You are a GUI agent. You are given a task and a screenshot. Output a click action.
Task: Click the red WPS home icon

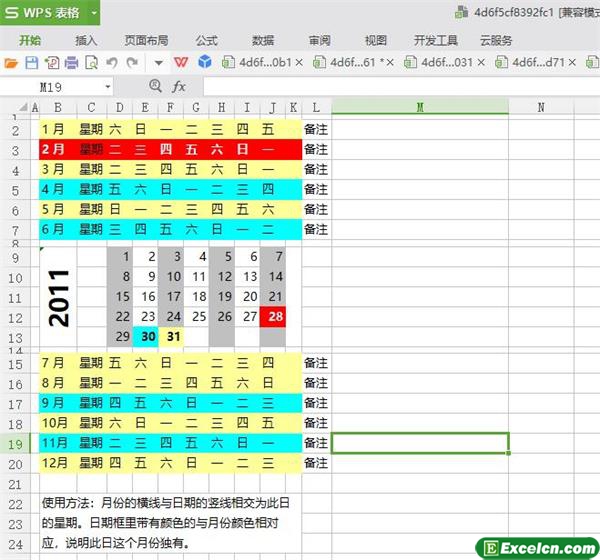[x=183, y=63]
